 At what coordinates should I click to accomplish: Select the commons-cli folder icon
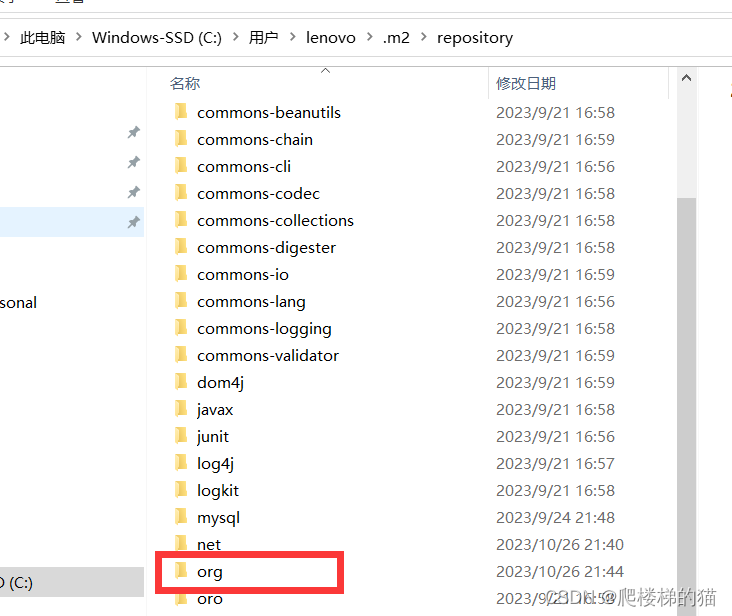pyautogui.click(x=181, y=166)
